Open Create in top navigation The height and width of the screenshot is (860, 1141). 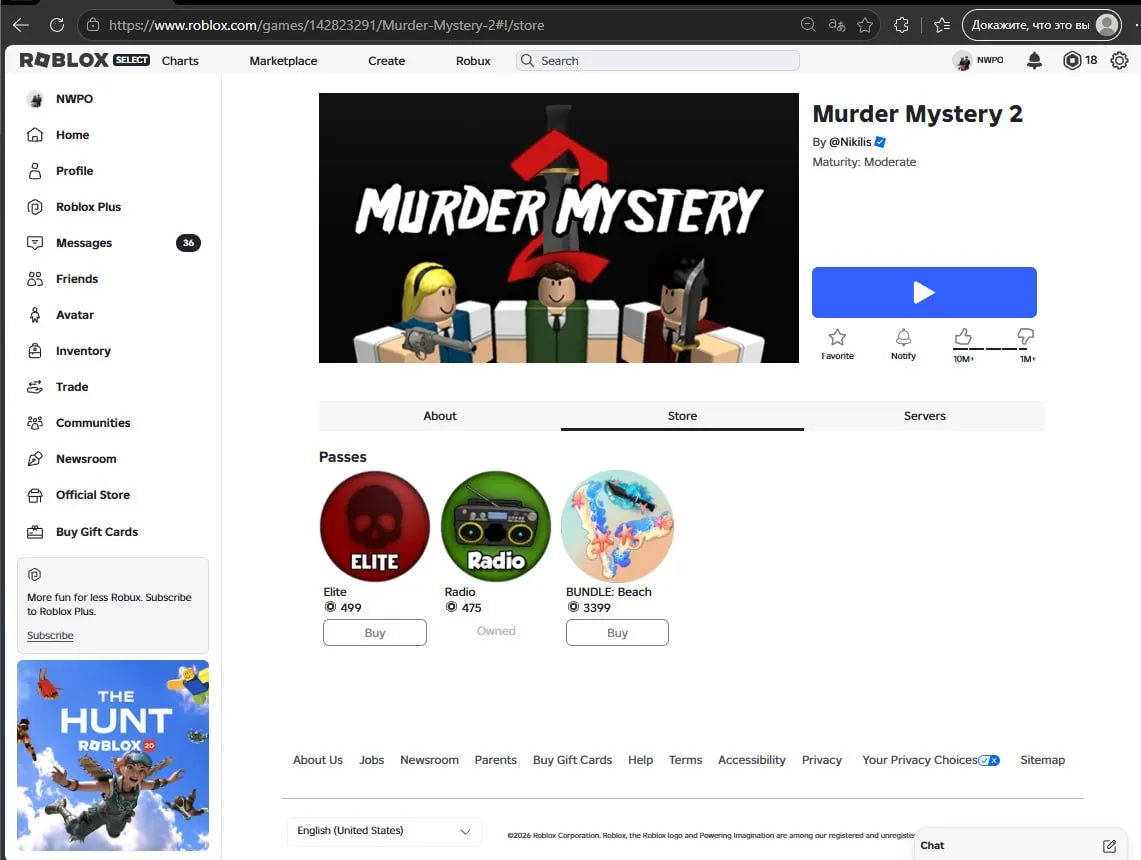[x=386, y=61]
